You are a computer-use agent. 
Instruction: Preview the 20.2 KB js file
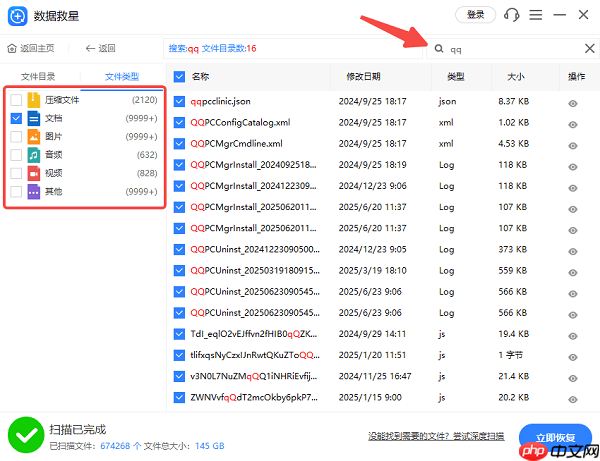pos(572,400)
